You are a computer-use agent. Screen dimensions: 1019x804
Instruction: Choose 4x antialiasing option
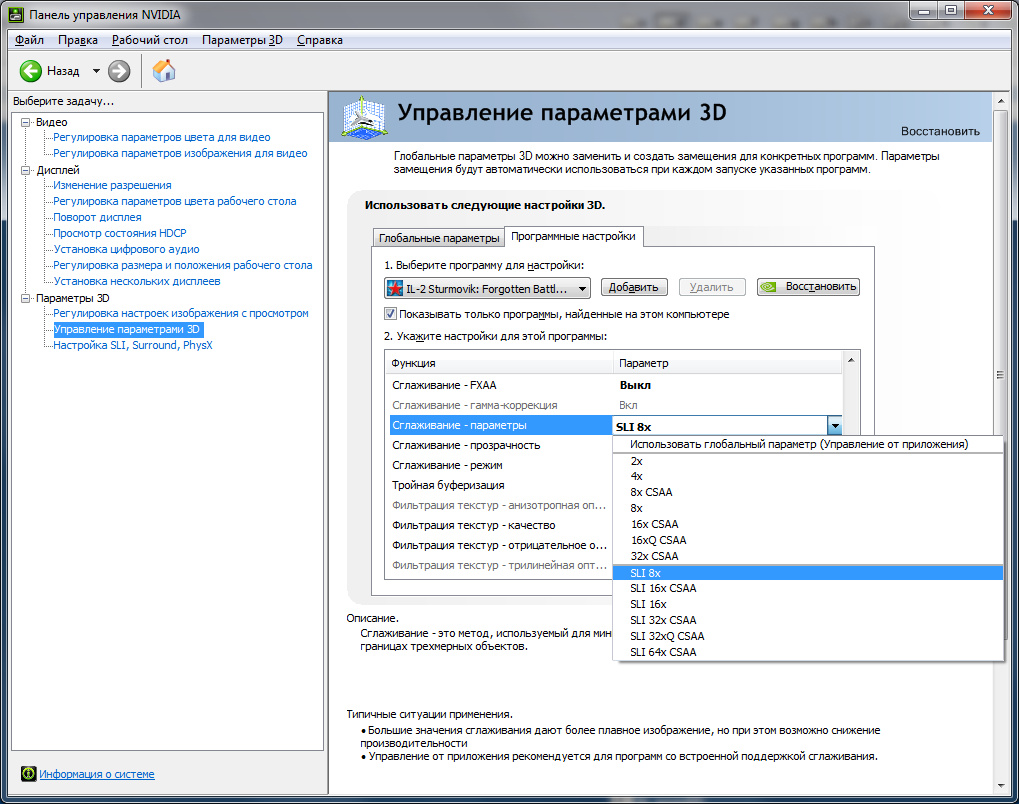tap(808, 476)
